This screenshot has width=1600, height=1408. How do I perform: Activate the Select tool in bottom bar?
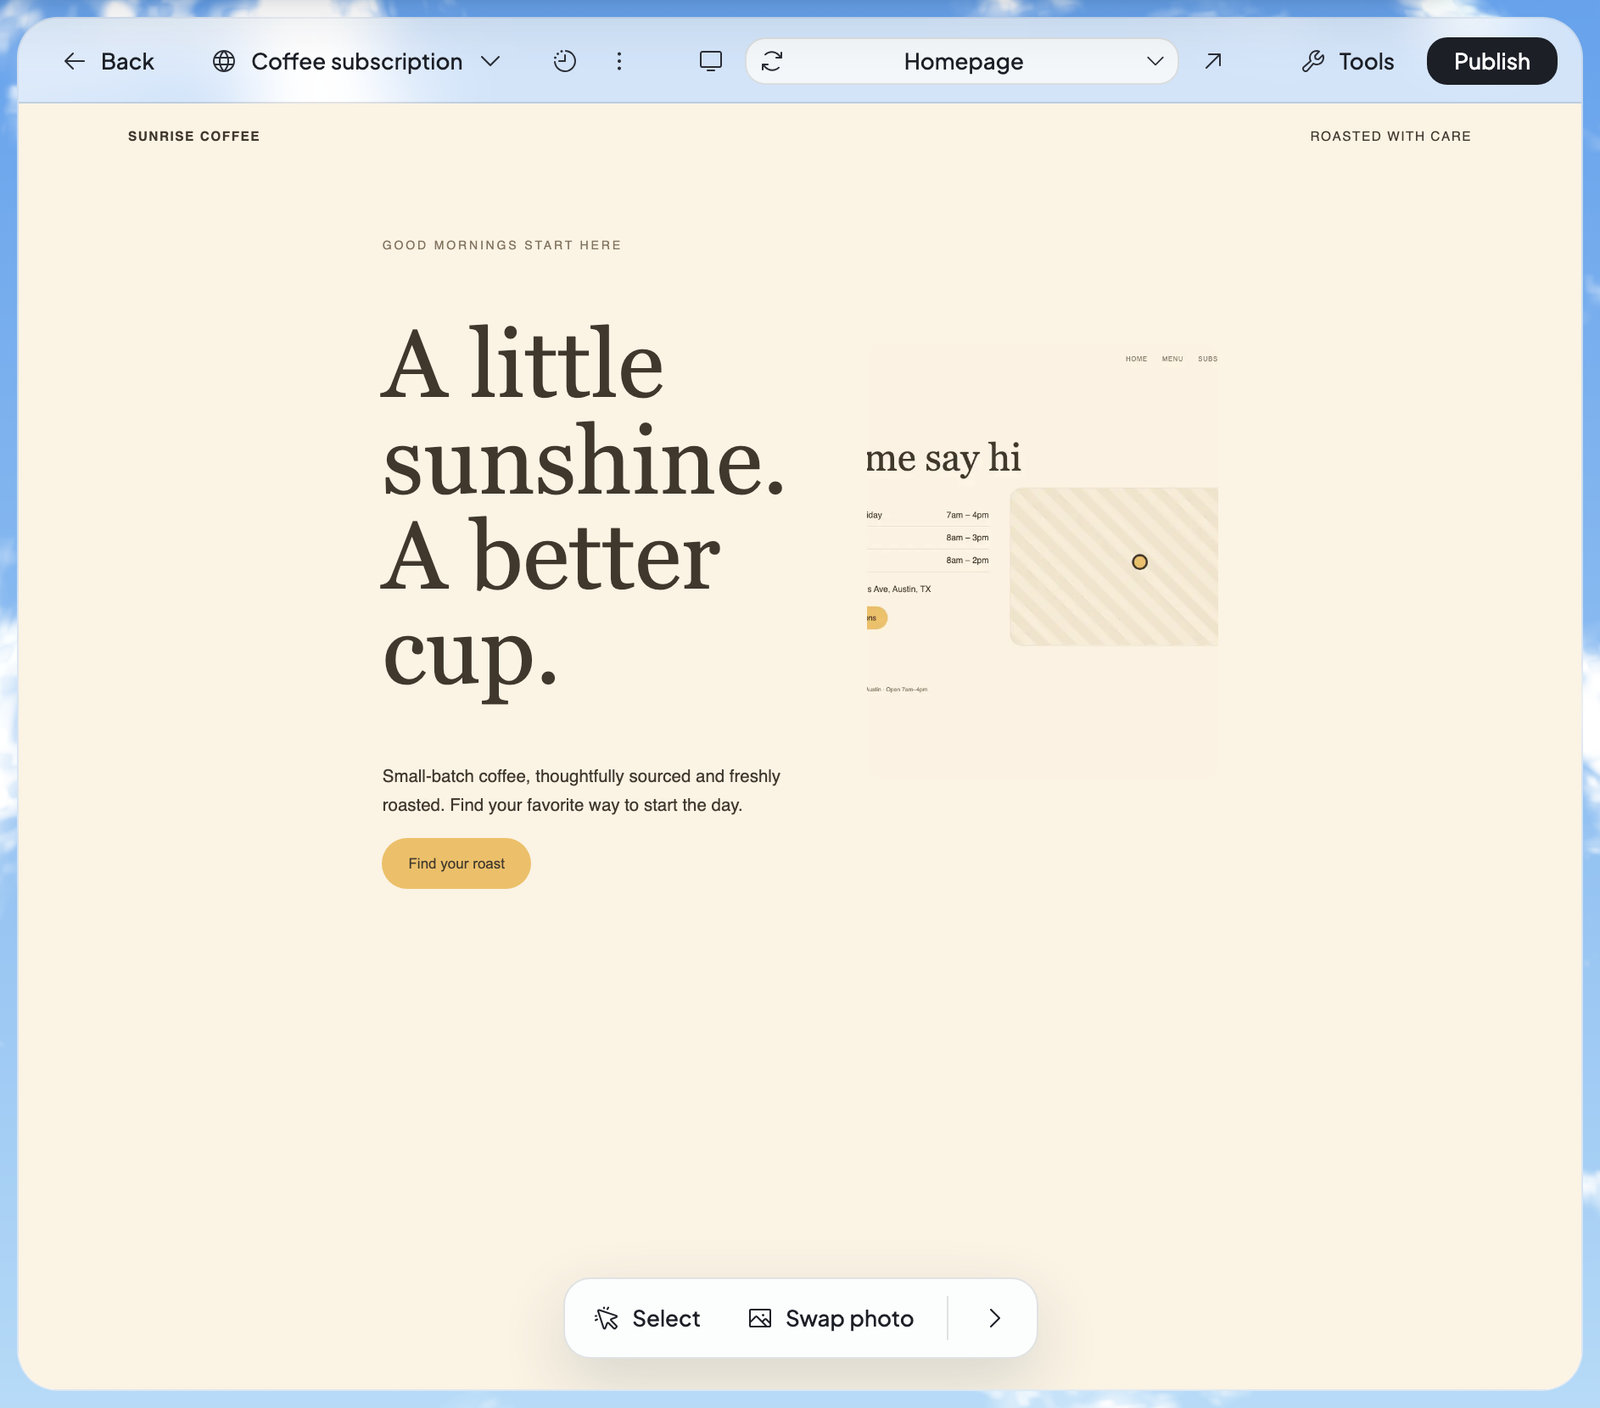647,1318
